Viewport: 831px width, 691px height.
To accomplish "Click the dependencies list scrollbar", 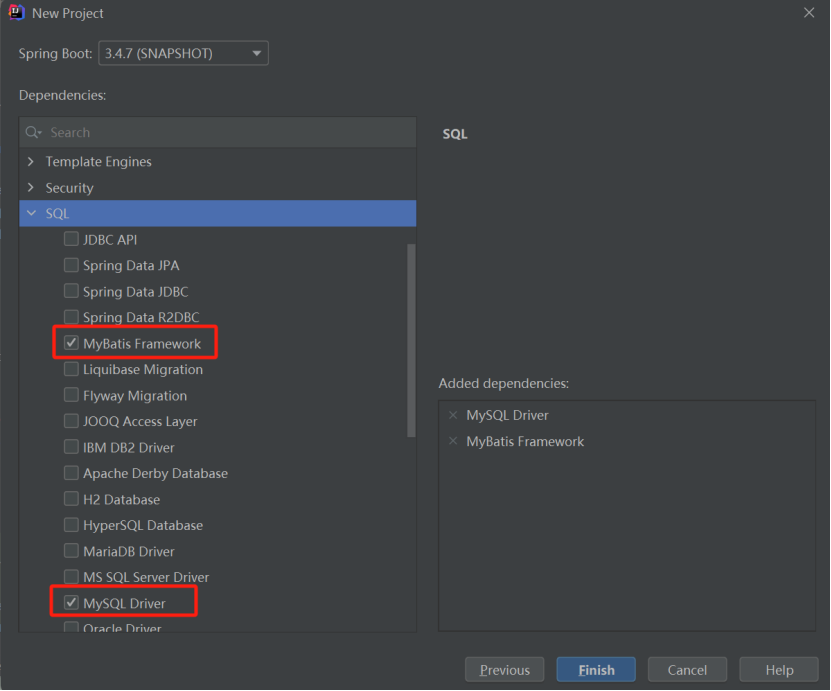I will [411, 340].
